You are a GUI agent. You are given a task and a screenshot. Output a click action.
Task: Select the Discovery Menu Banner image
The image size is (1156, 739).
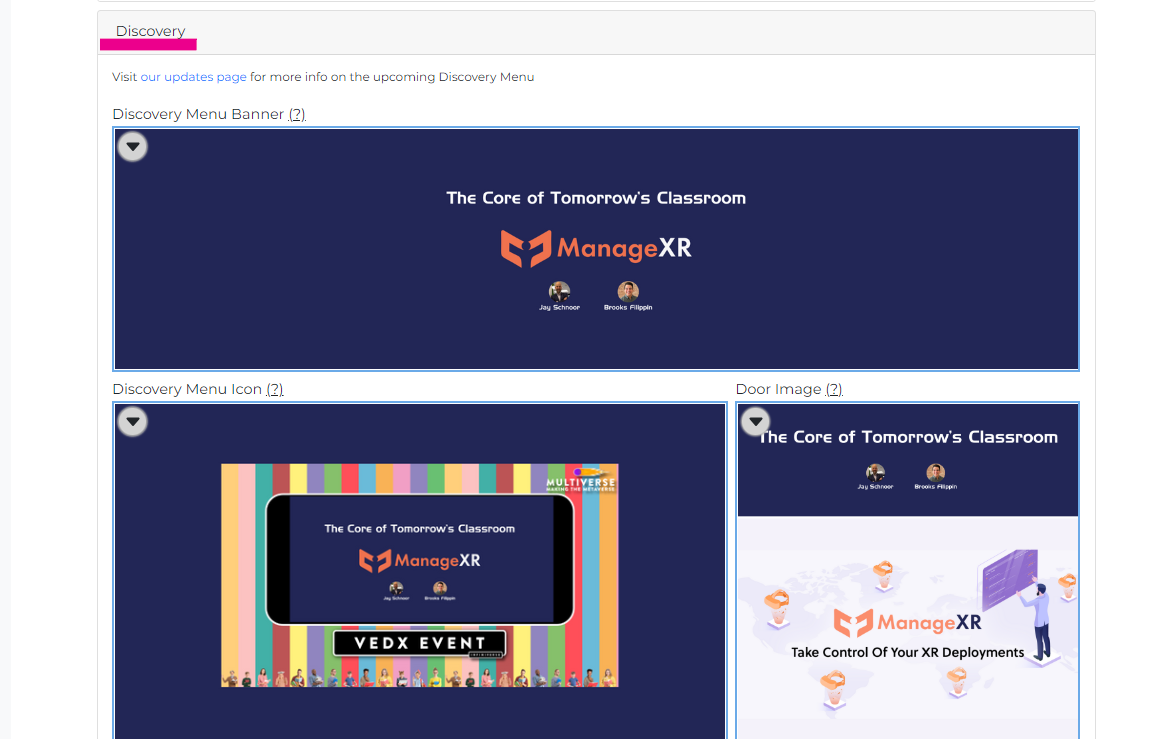596,249
